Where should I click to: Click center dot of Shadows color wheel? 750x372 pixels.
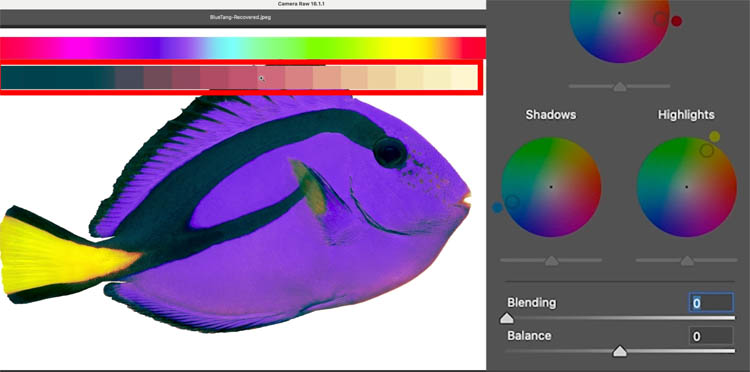551,187
